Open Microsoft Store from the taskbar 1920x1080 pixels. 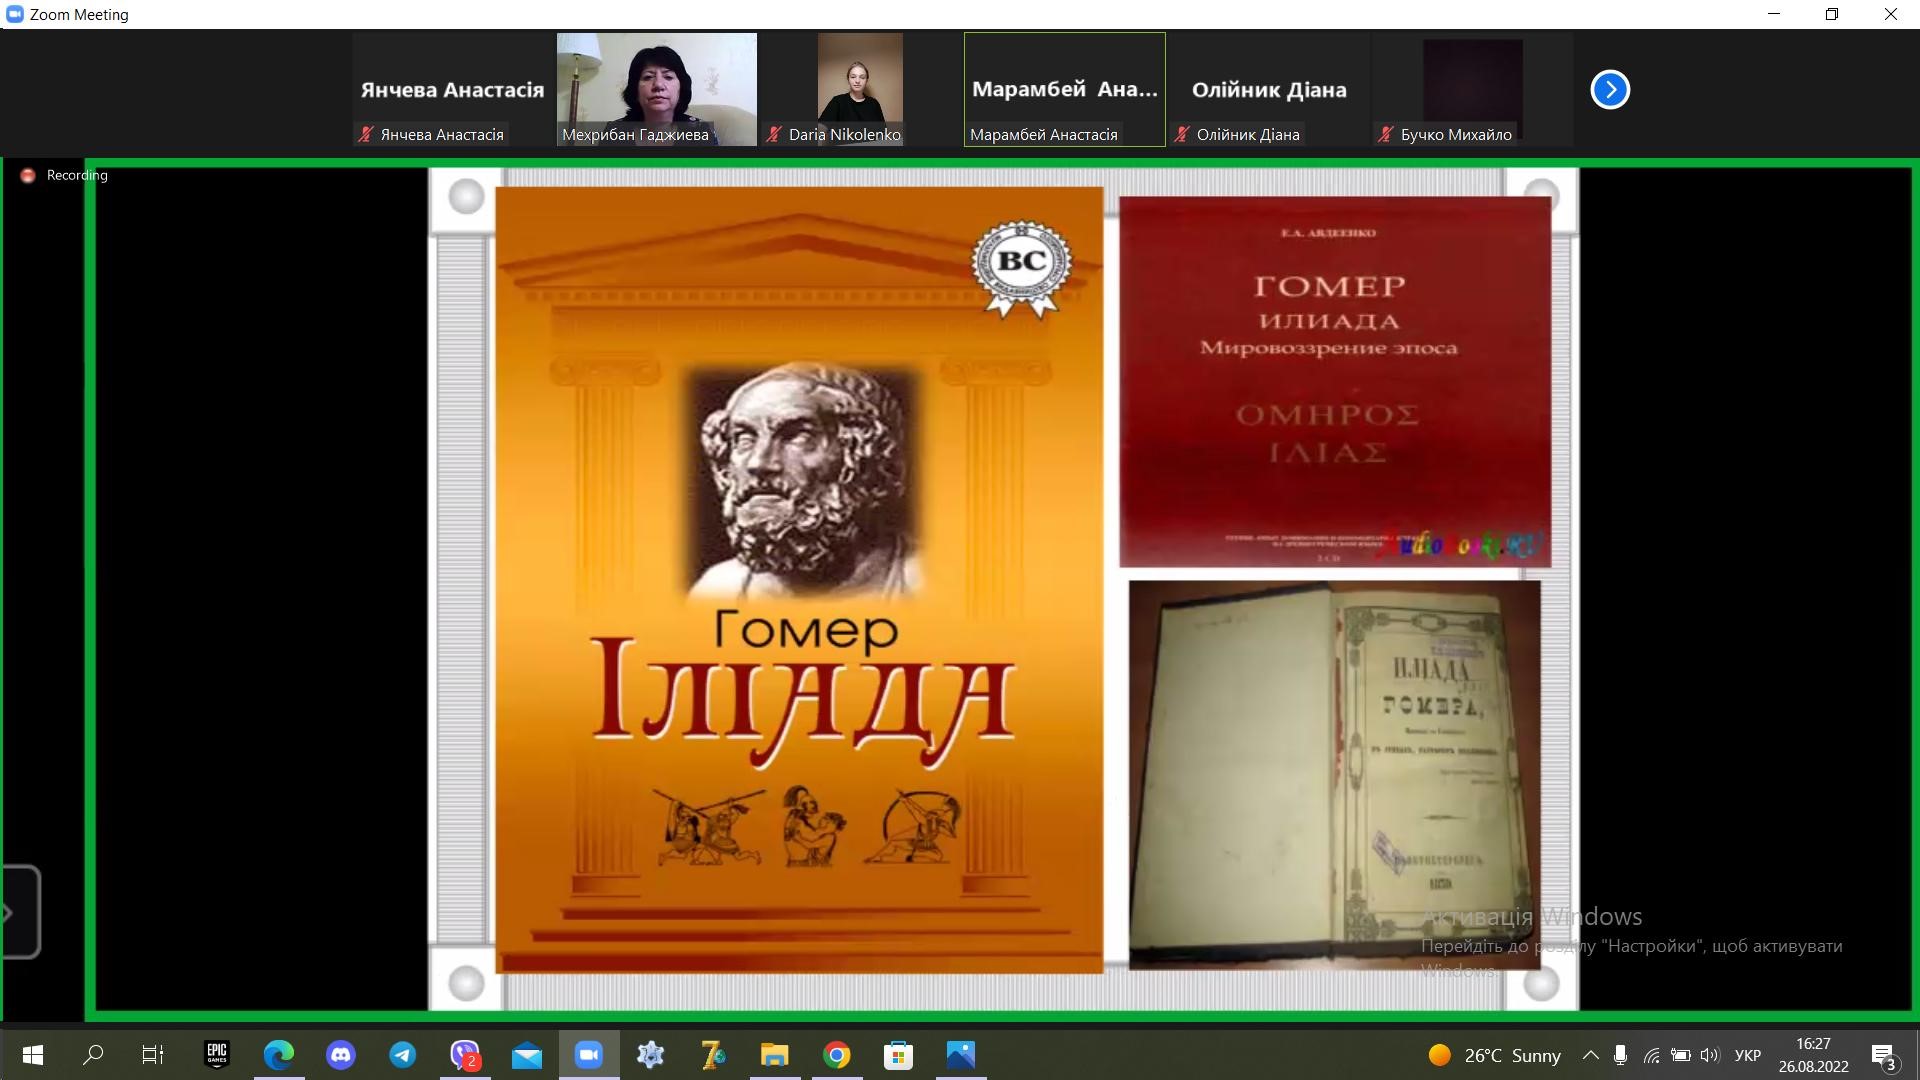point(899,1054)
